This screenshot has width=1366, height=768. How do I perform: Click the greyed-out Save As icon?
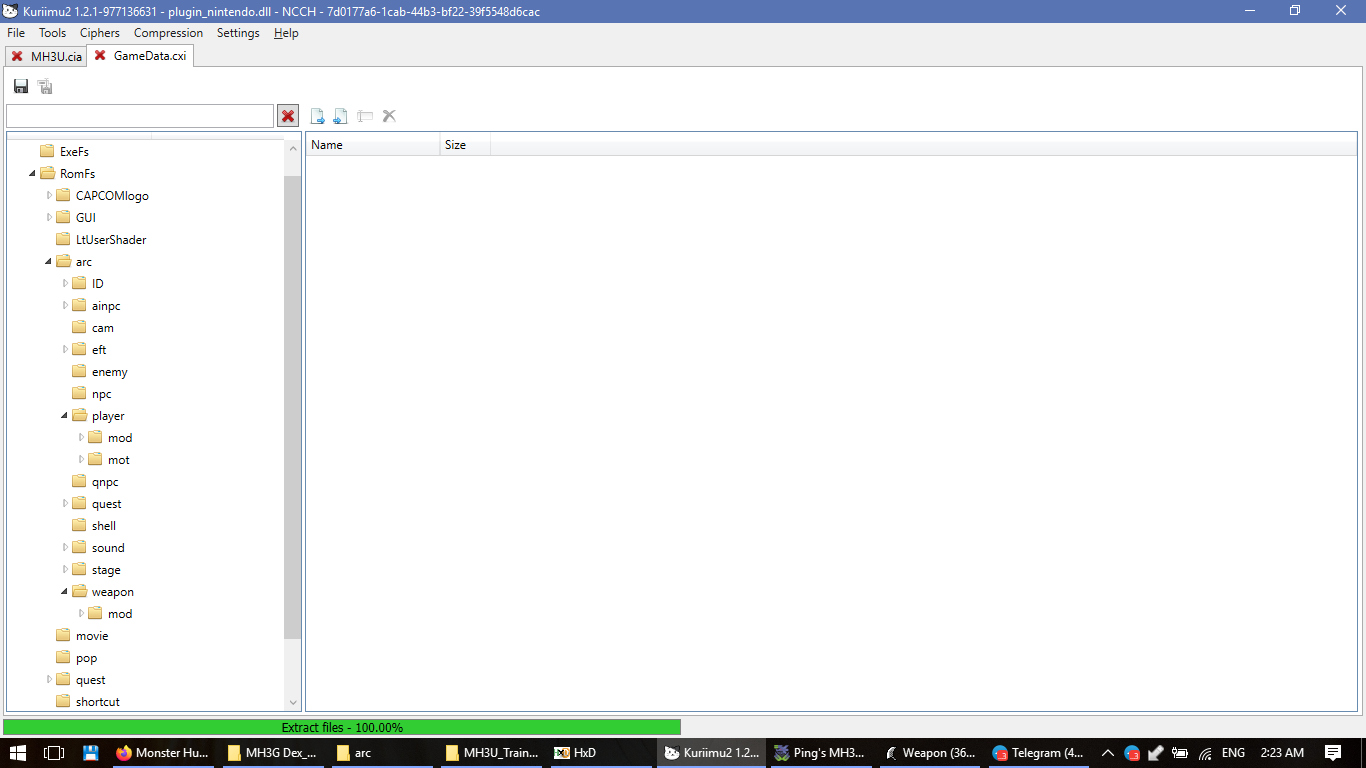click(45, 87)
